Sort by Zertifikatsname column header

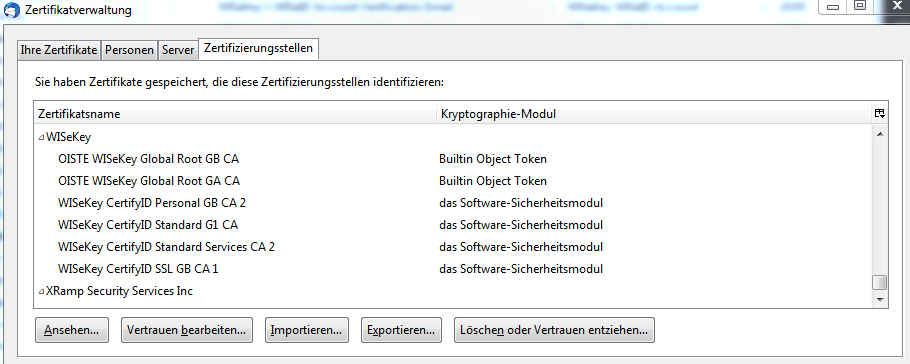tap(235, 114)
